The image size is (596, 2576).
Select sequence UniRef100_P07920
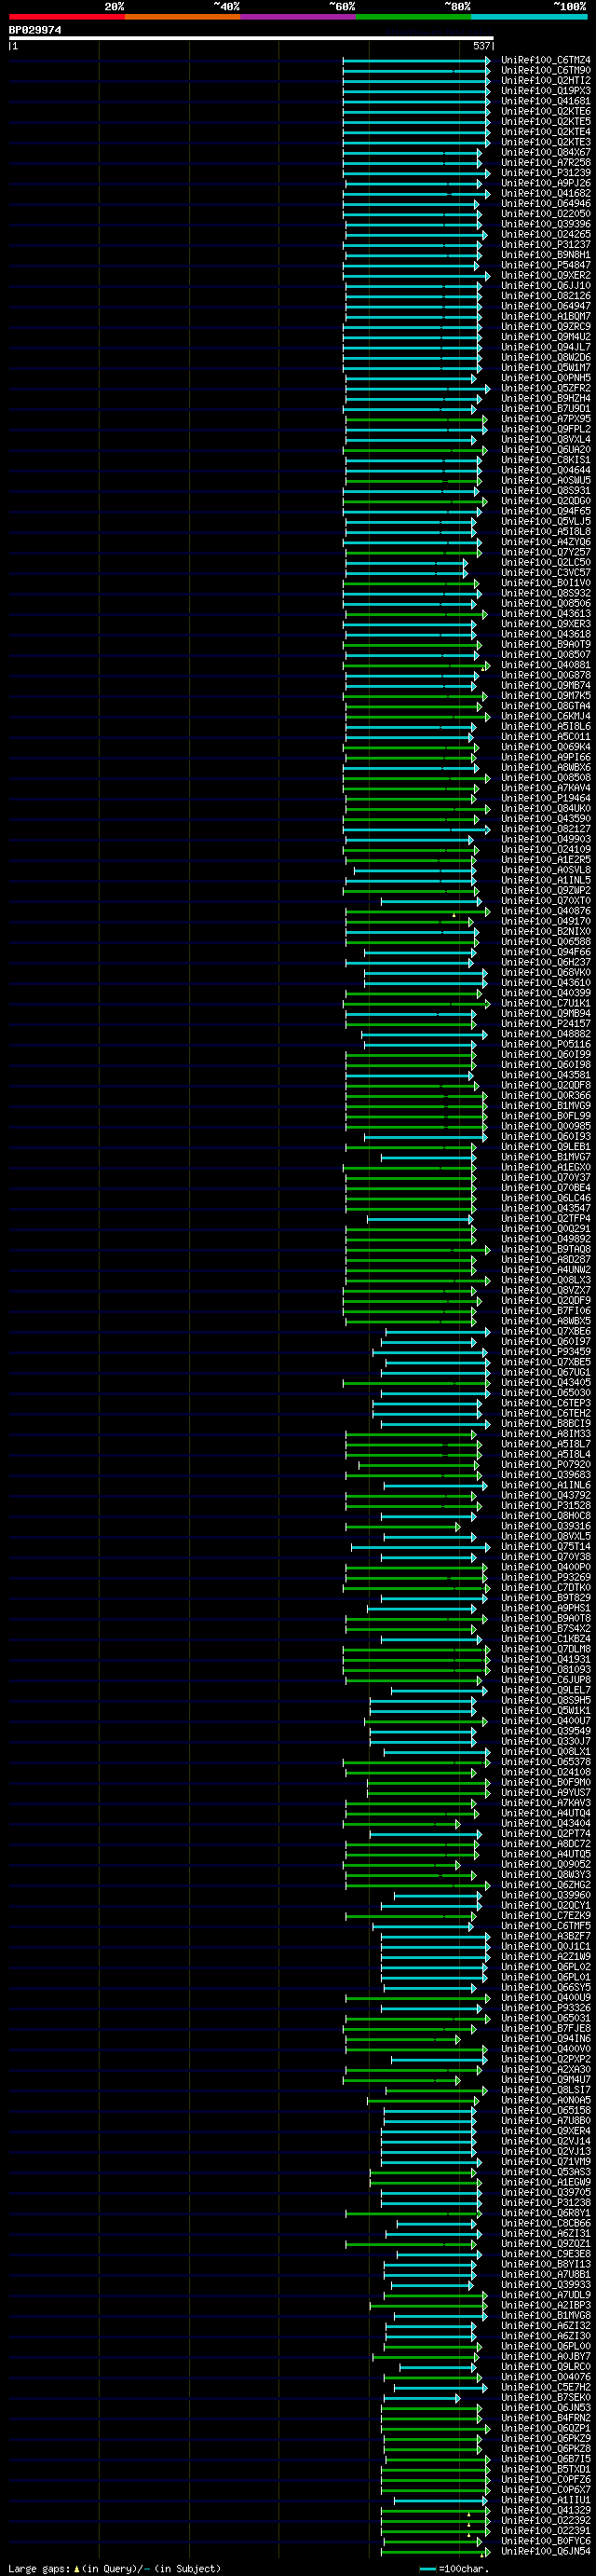click(x=546, y=1465)
